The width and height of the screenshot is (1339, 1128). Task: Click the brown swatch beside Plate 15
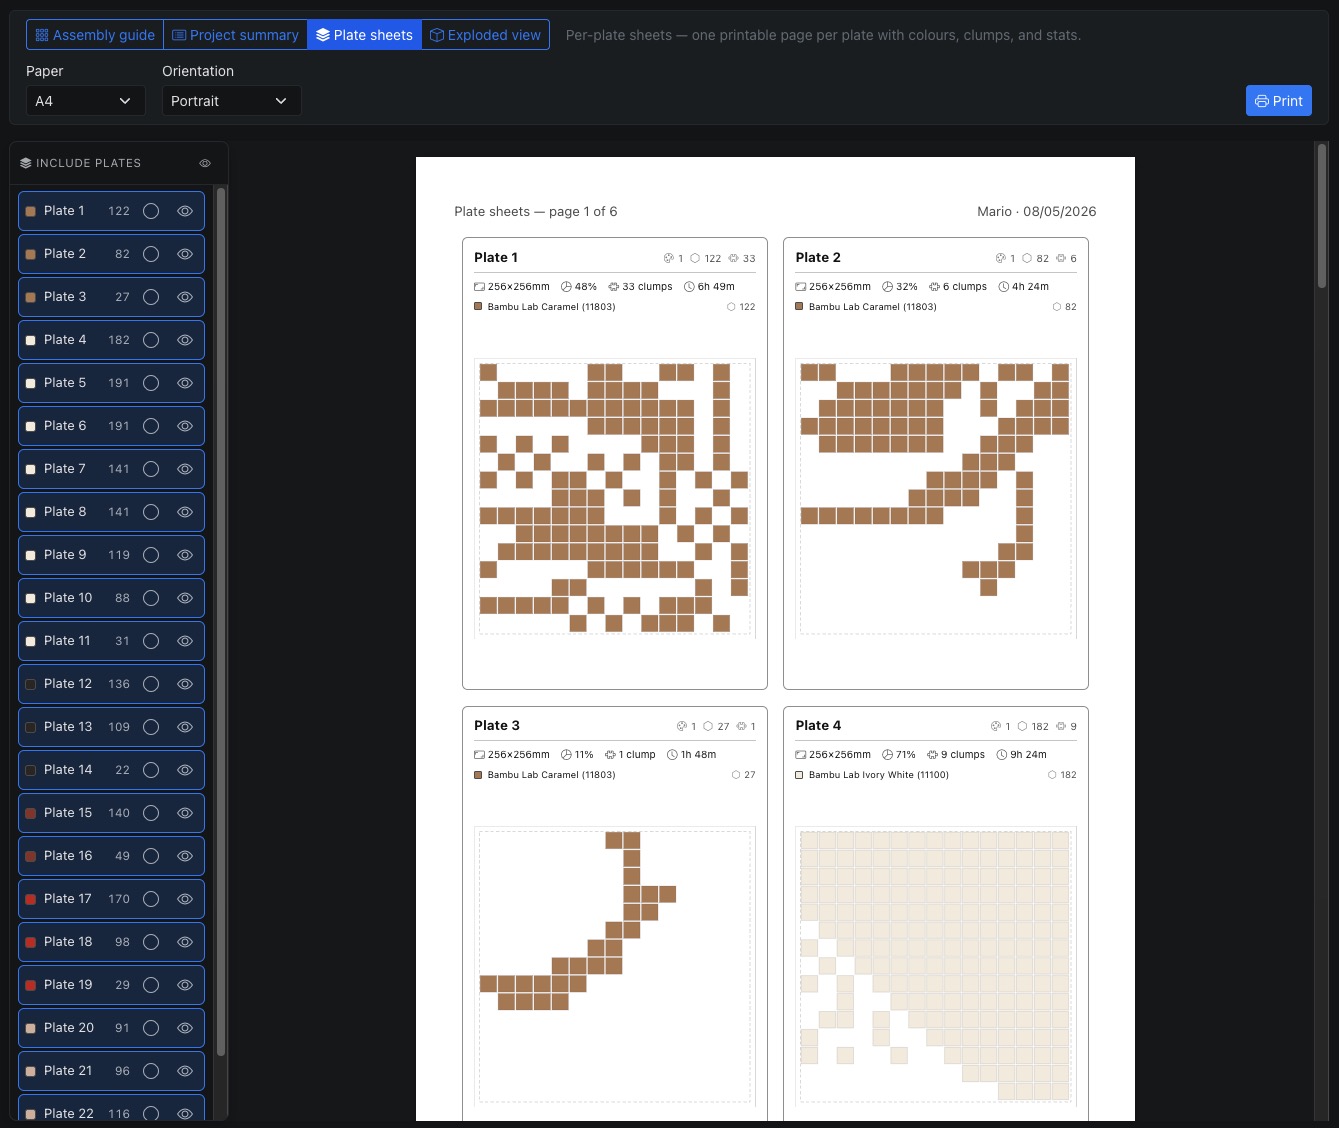[x=31, y=813]
